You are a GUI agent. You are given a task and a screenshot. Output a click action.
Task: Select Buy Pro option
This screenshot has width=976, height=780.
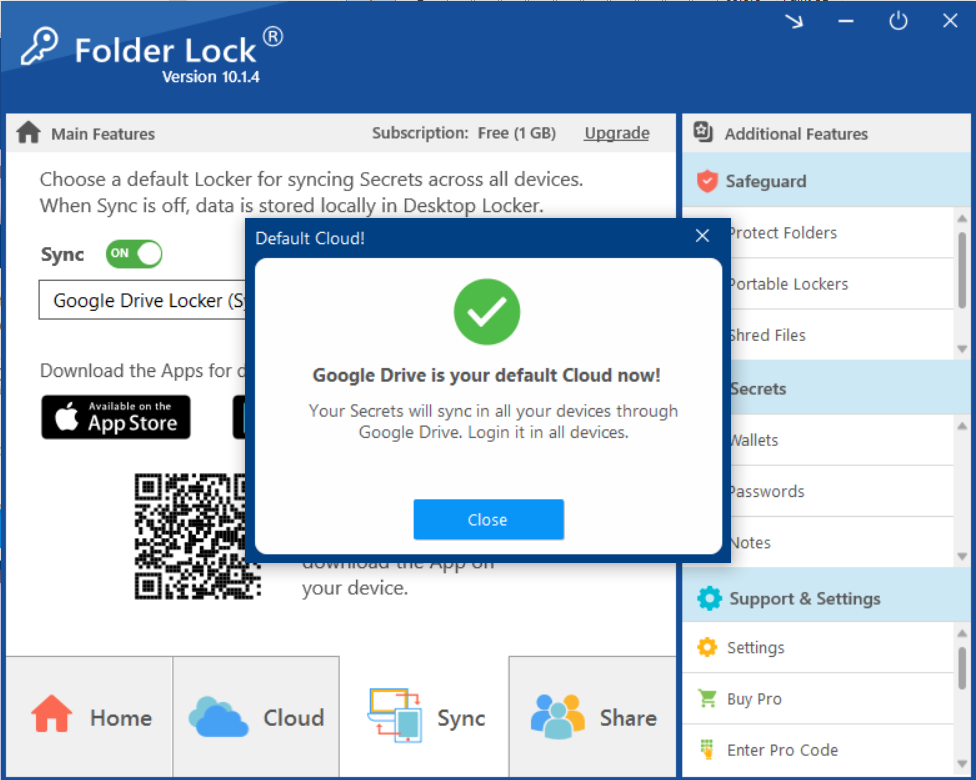(x=818, y=698)
